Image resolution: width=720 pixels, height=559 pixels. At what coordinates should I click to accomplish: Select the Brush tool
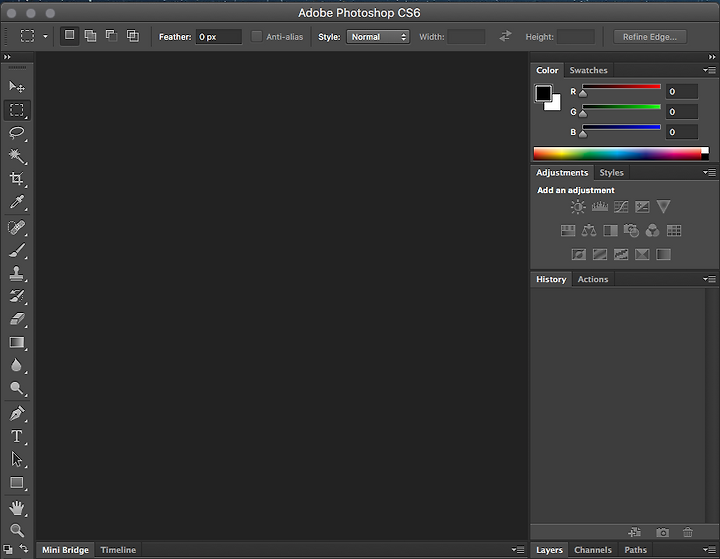[17, 251]
